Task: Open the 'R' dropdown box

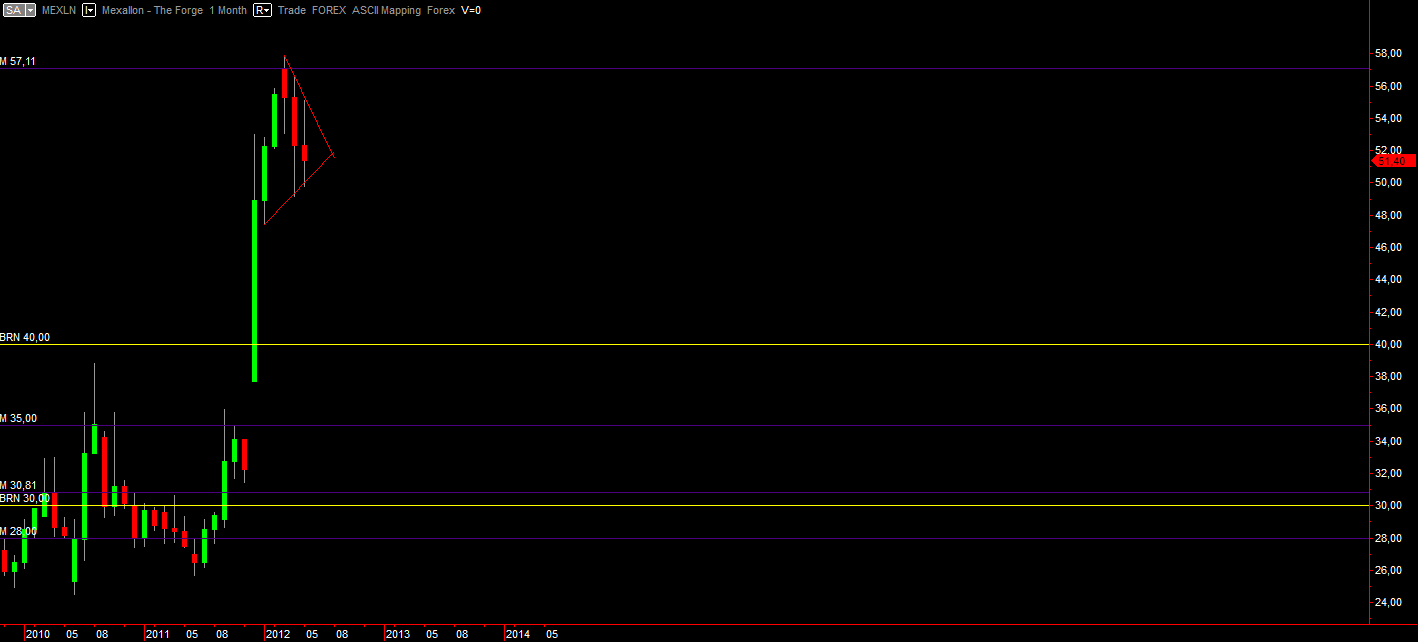Action: (262, 10)
